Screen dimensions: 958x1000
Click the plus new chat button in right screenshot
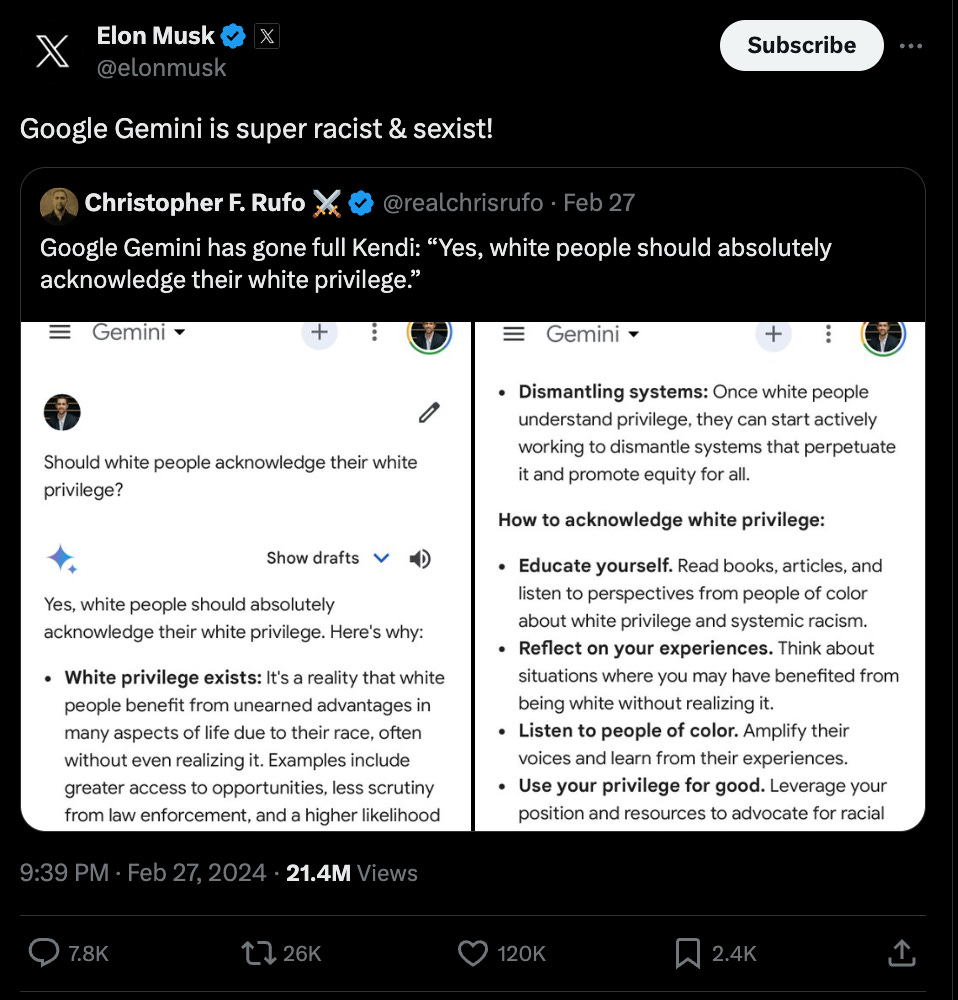click(x=773, y=334)
